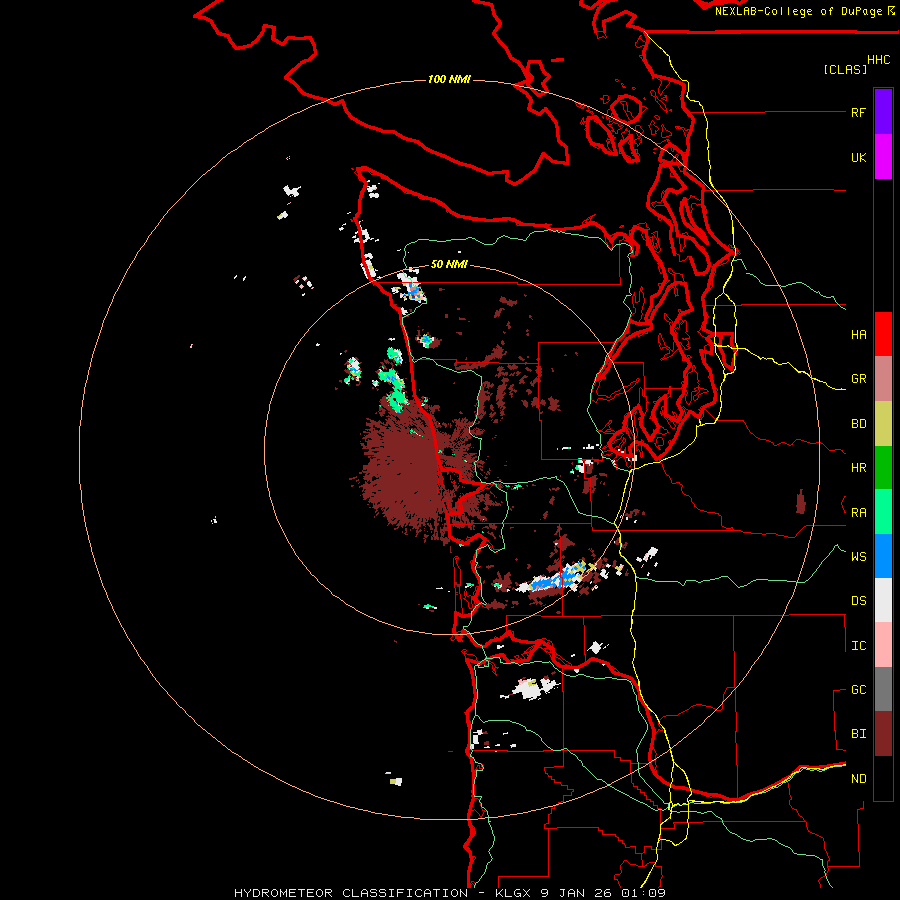Image resolution: width=900 pixels, height=900 pixels.
Task: Click the BI legend label
Action: point(858,734)
